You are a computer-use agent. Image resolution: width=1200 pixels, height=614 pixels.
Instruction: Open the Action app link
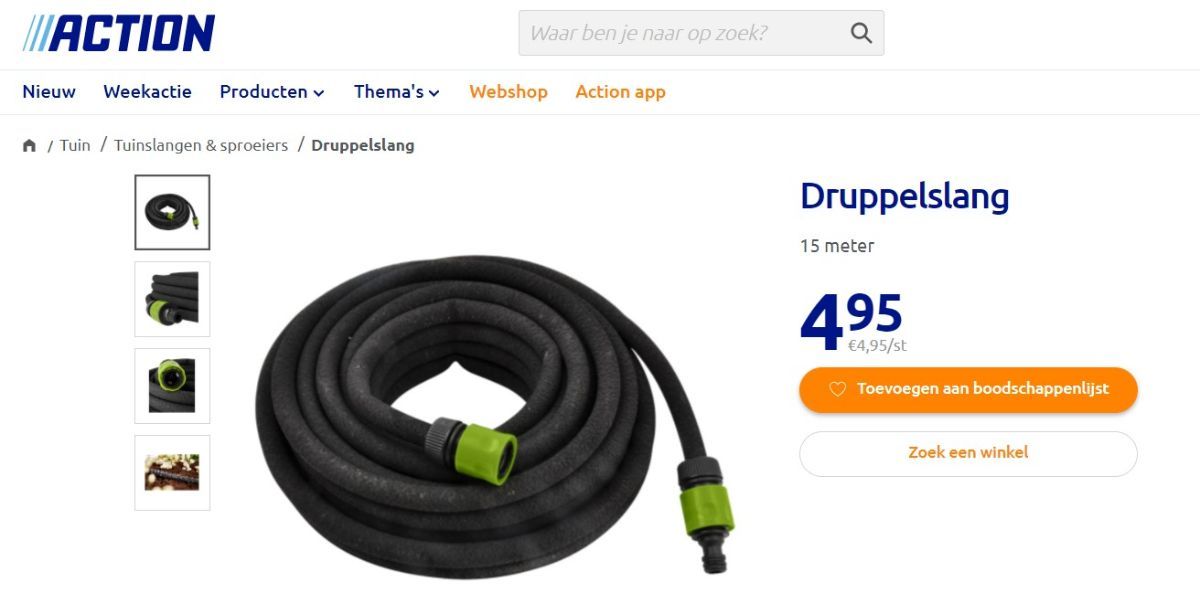pyautogui.click(x=620, y=92)
